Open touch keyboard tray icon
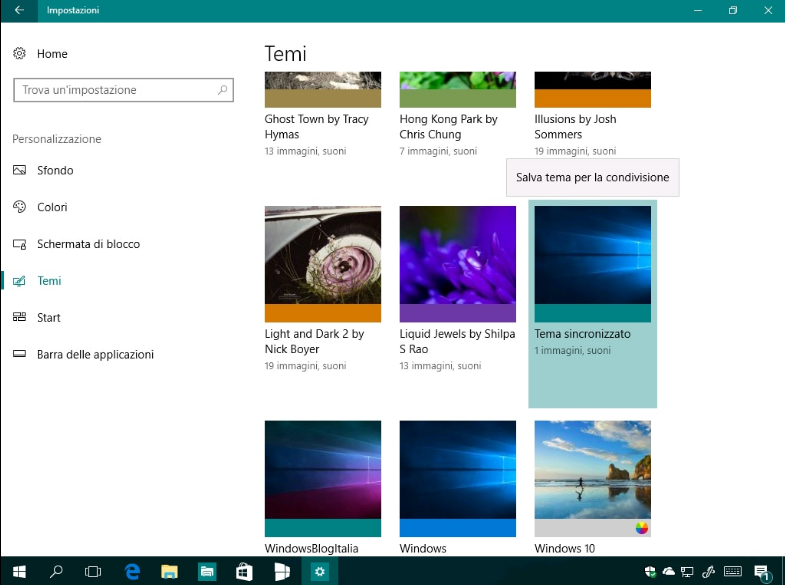This screenshot has width=785, height=585. coord(733,571)
